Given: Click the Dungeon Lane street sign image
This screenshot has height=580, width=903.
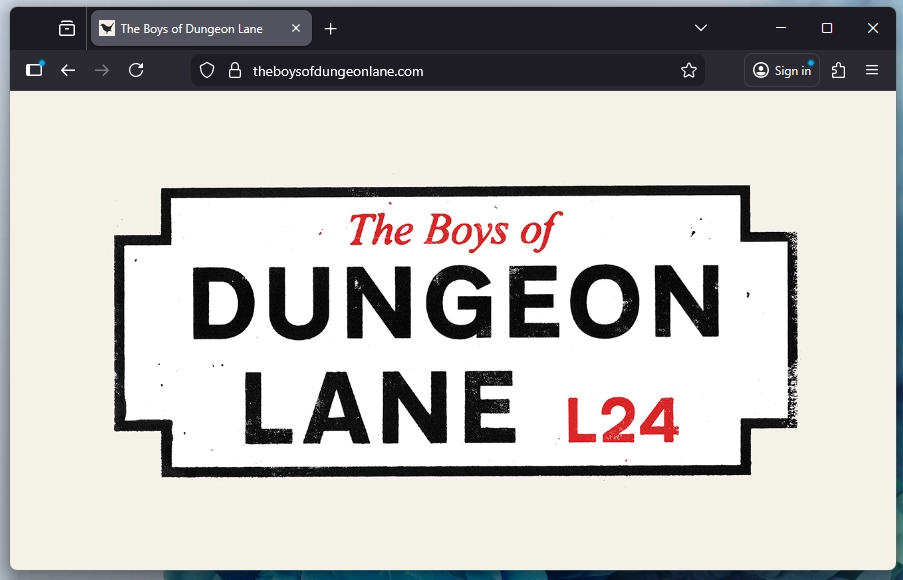Looking at the screenshot, I should click(x=455, y=330).
